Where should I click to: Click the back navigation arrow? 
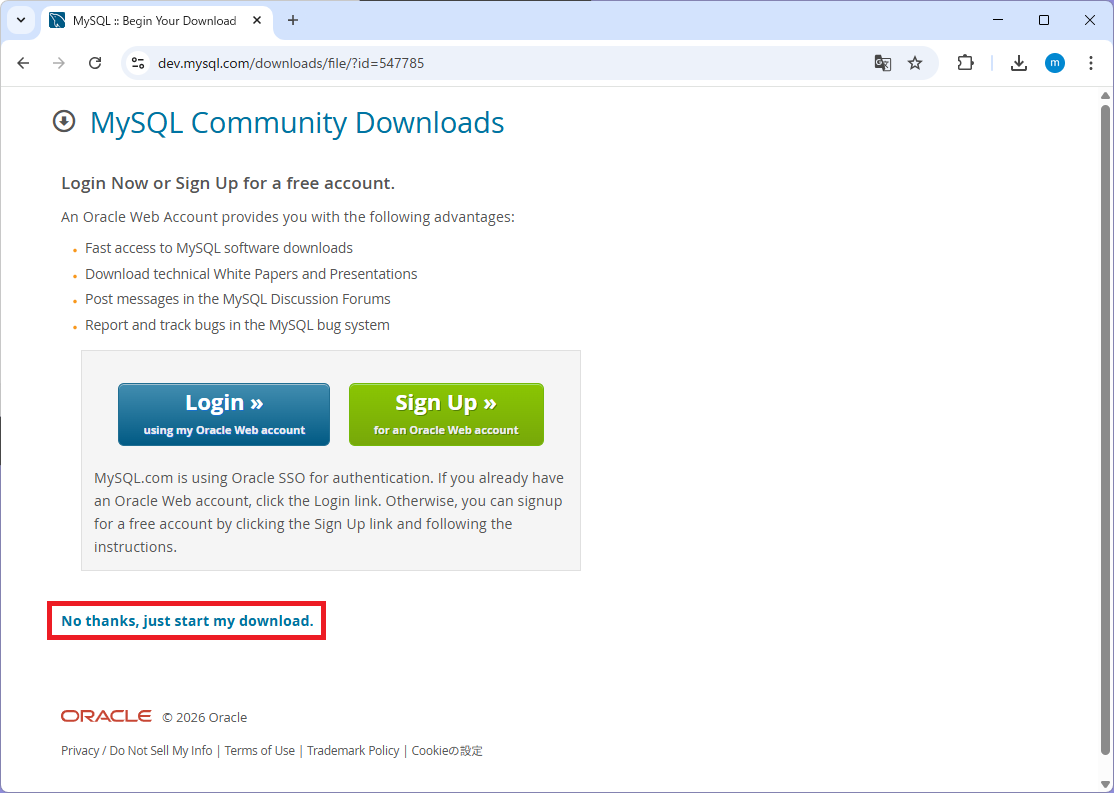coord(23,62)
